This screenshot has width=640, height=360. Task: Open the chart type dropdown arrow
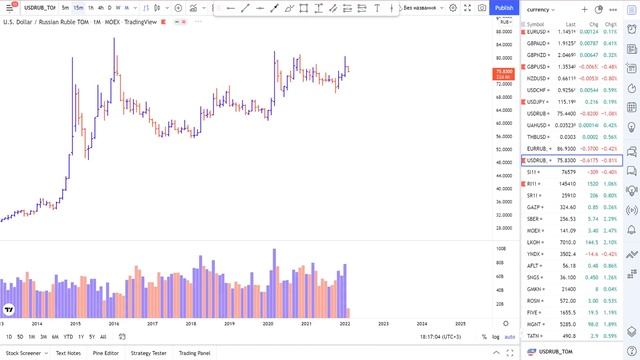click(x=167, y=8)
